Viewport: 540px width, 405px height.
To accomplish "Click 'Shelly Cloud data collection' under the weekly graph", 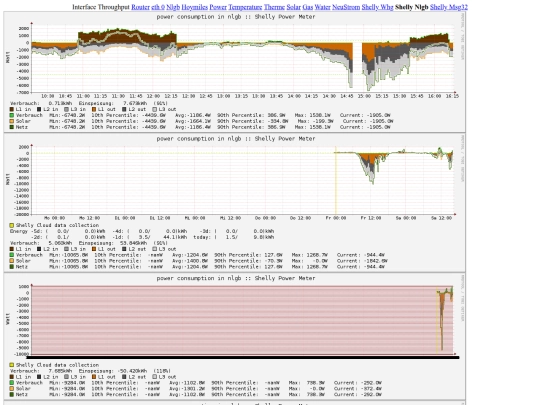I will tap(57, 225).
